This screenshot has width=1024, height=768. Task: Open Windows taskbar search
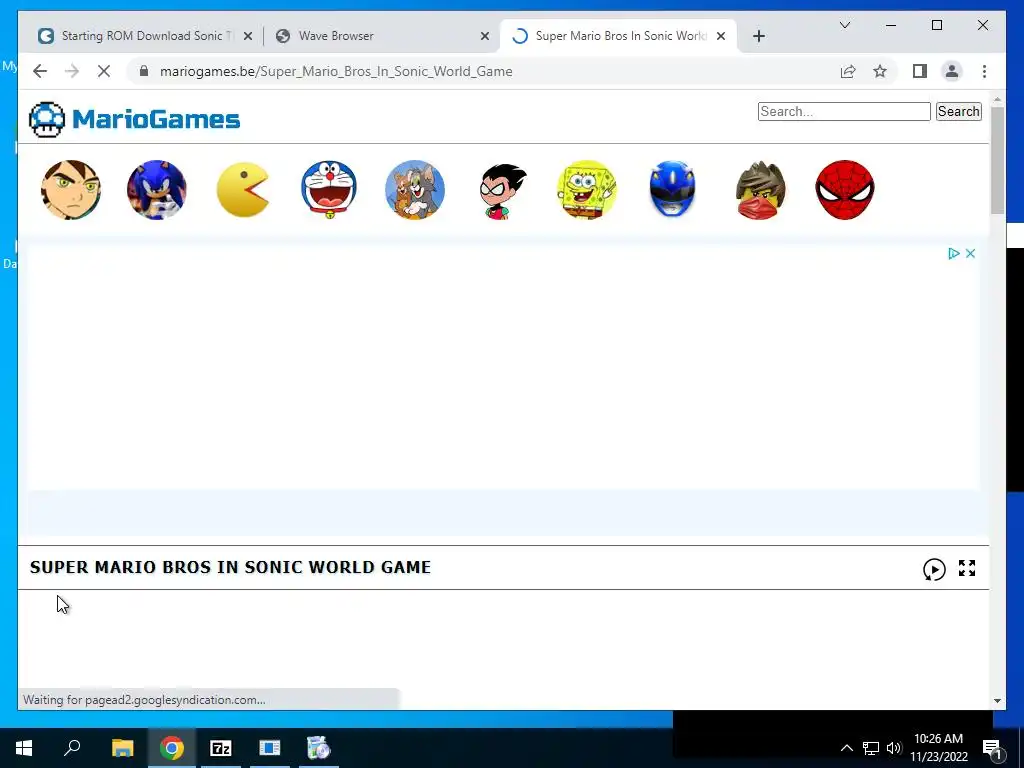click(72, 748)
